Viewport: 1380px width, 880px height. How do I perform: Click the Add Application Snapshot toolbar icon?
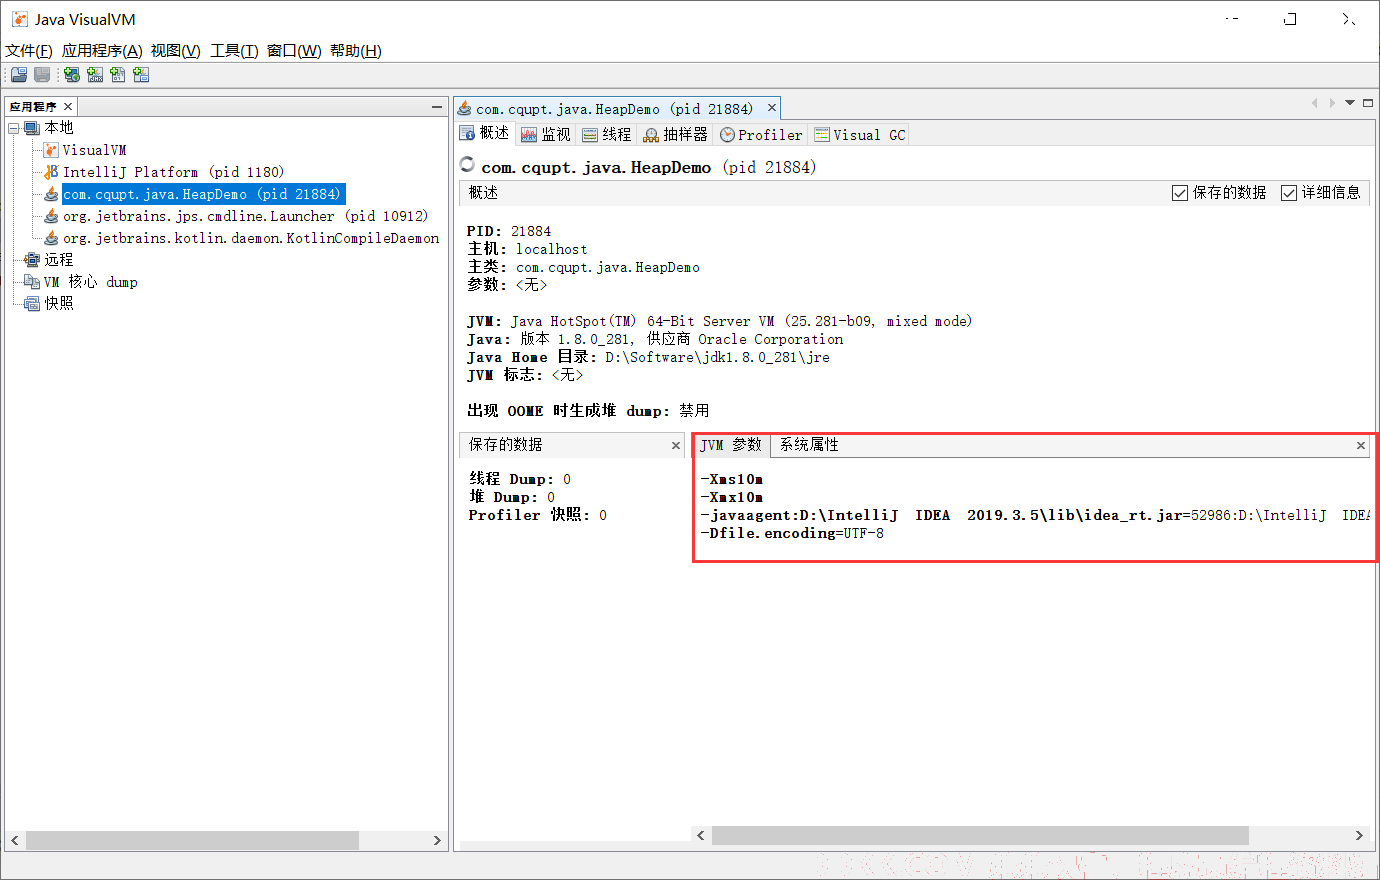tap(141, 75)
